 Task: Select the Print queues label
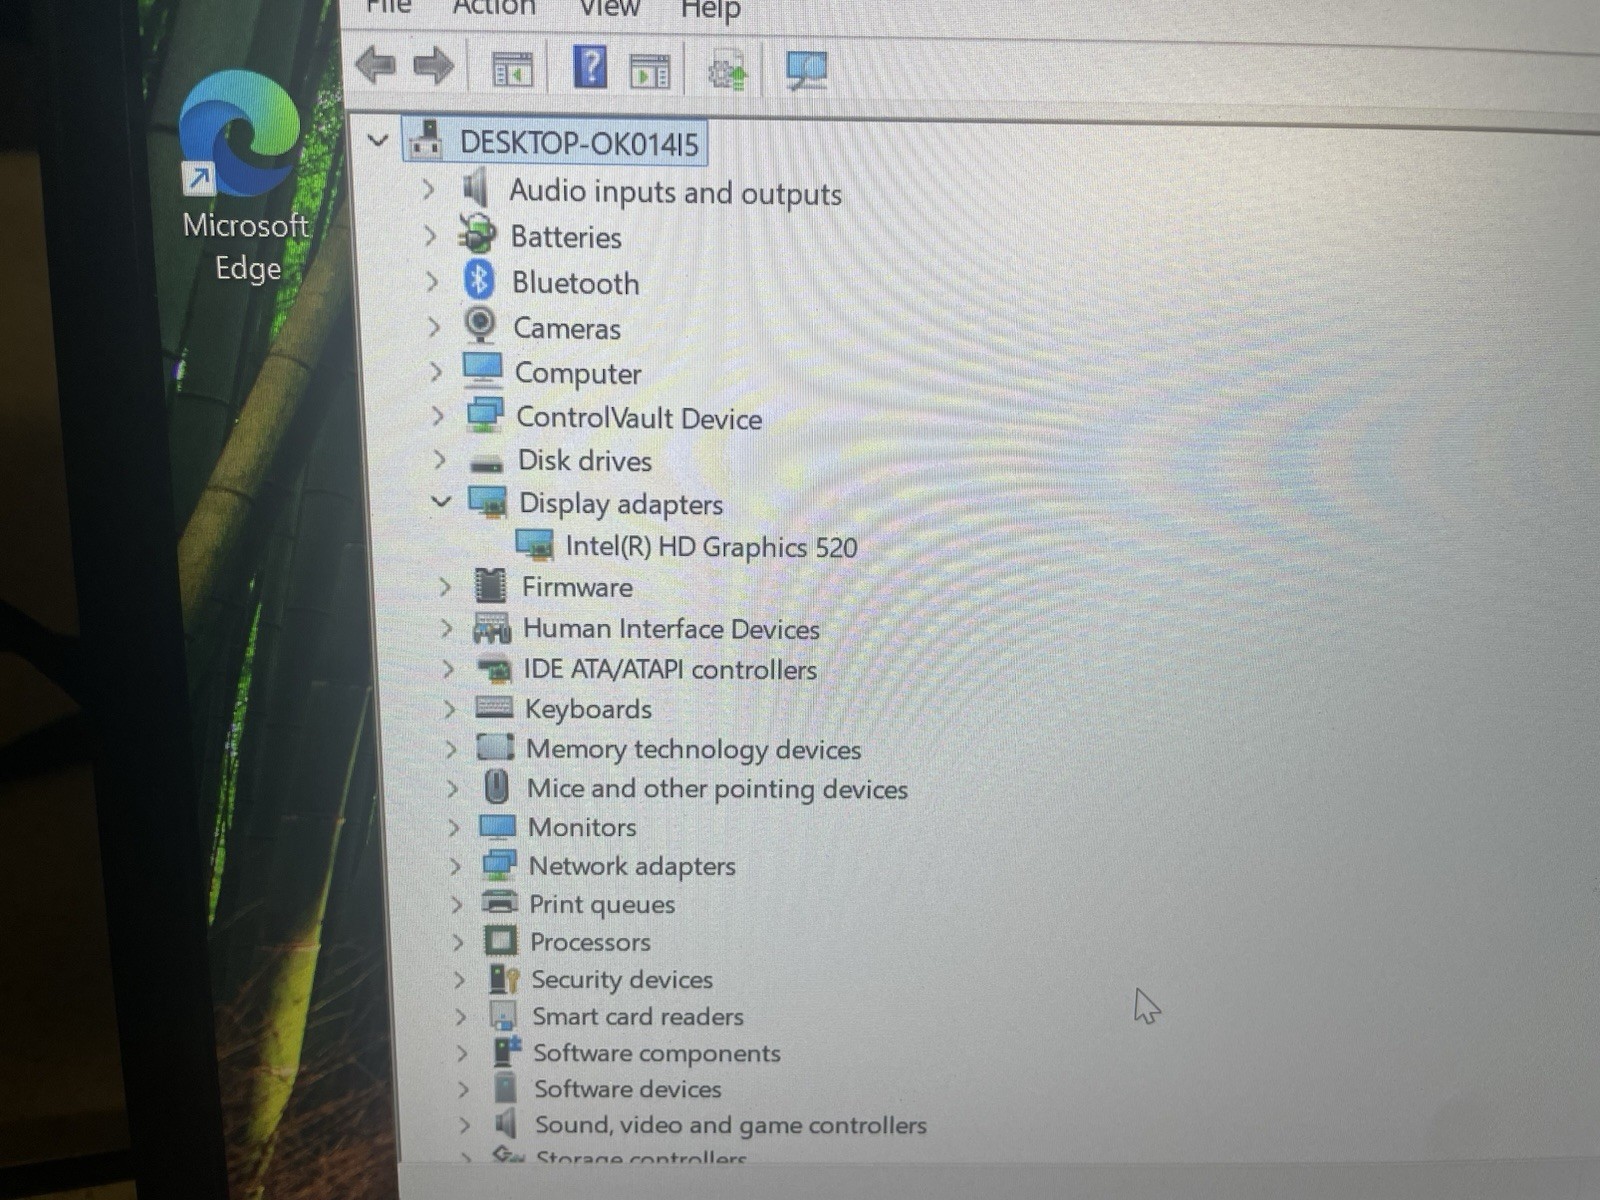pos(602,904)
